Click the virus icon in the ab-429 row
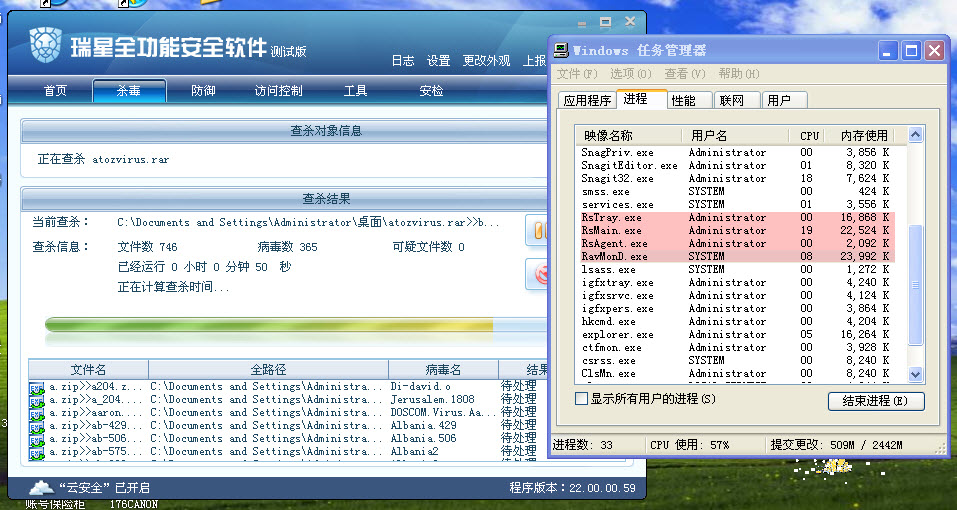 click(37, 426)
